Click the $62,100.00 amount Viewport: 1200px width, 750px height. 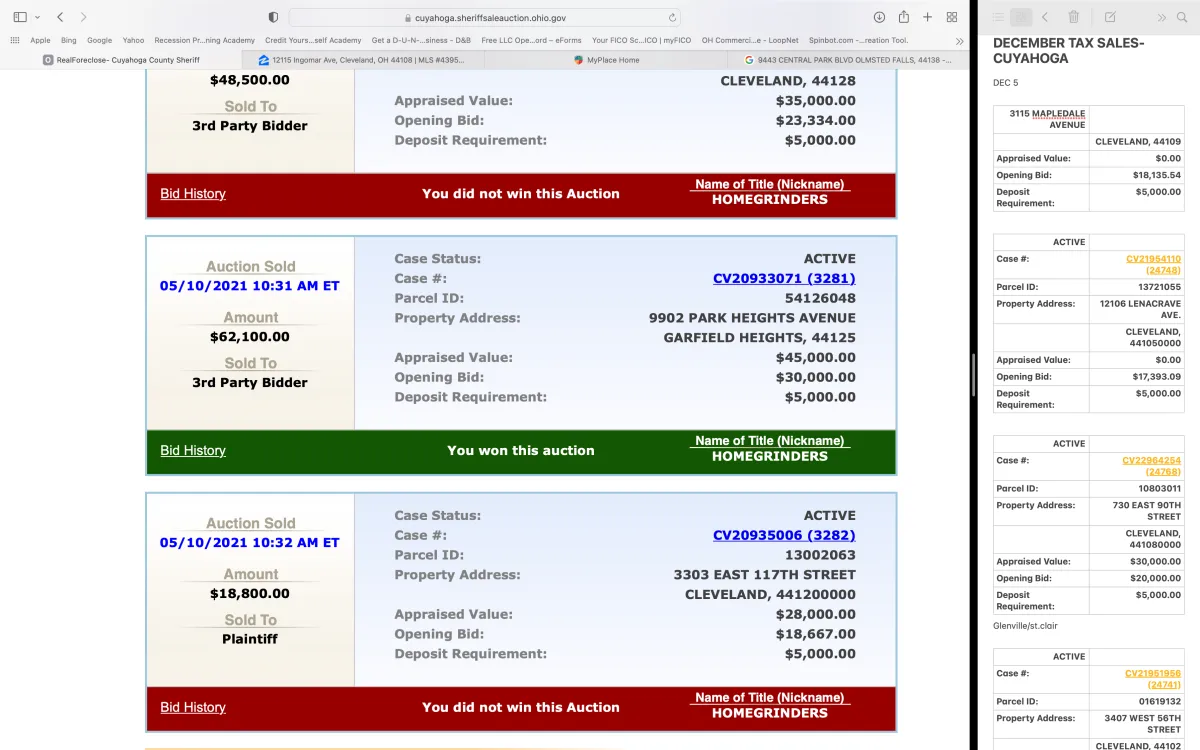tap(250, 337)
